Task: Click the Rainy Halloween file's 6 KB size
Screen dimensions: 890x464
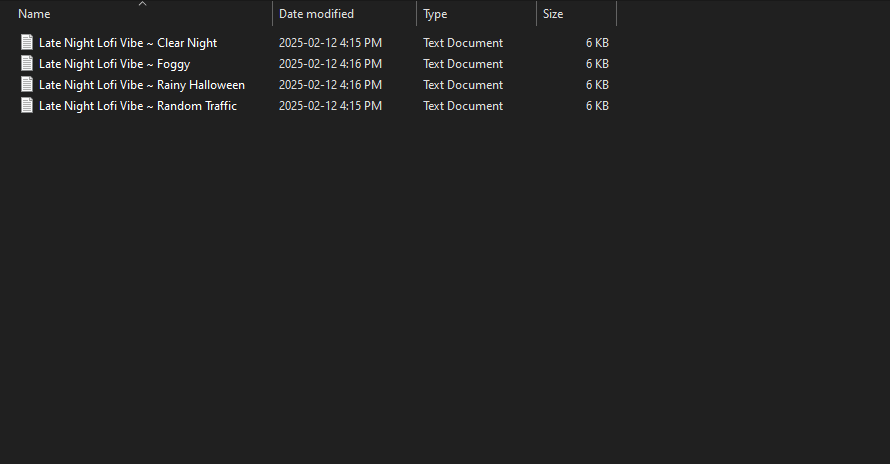Action: 597,85
